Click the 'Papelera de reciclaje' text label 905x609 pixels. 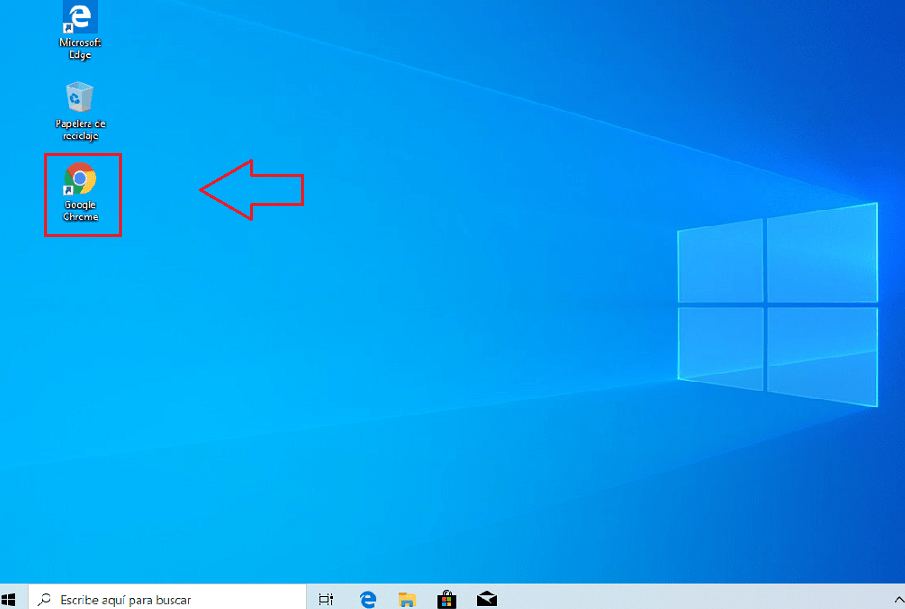pos(80,130)
